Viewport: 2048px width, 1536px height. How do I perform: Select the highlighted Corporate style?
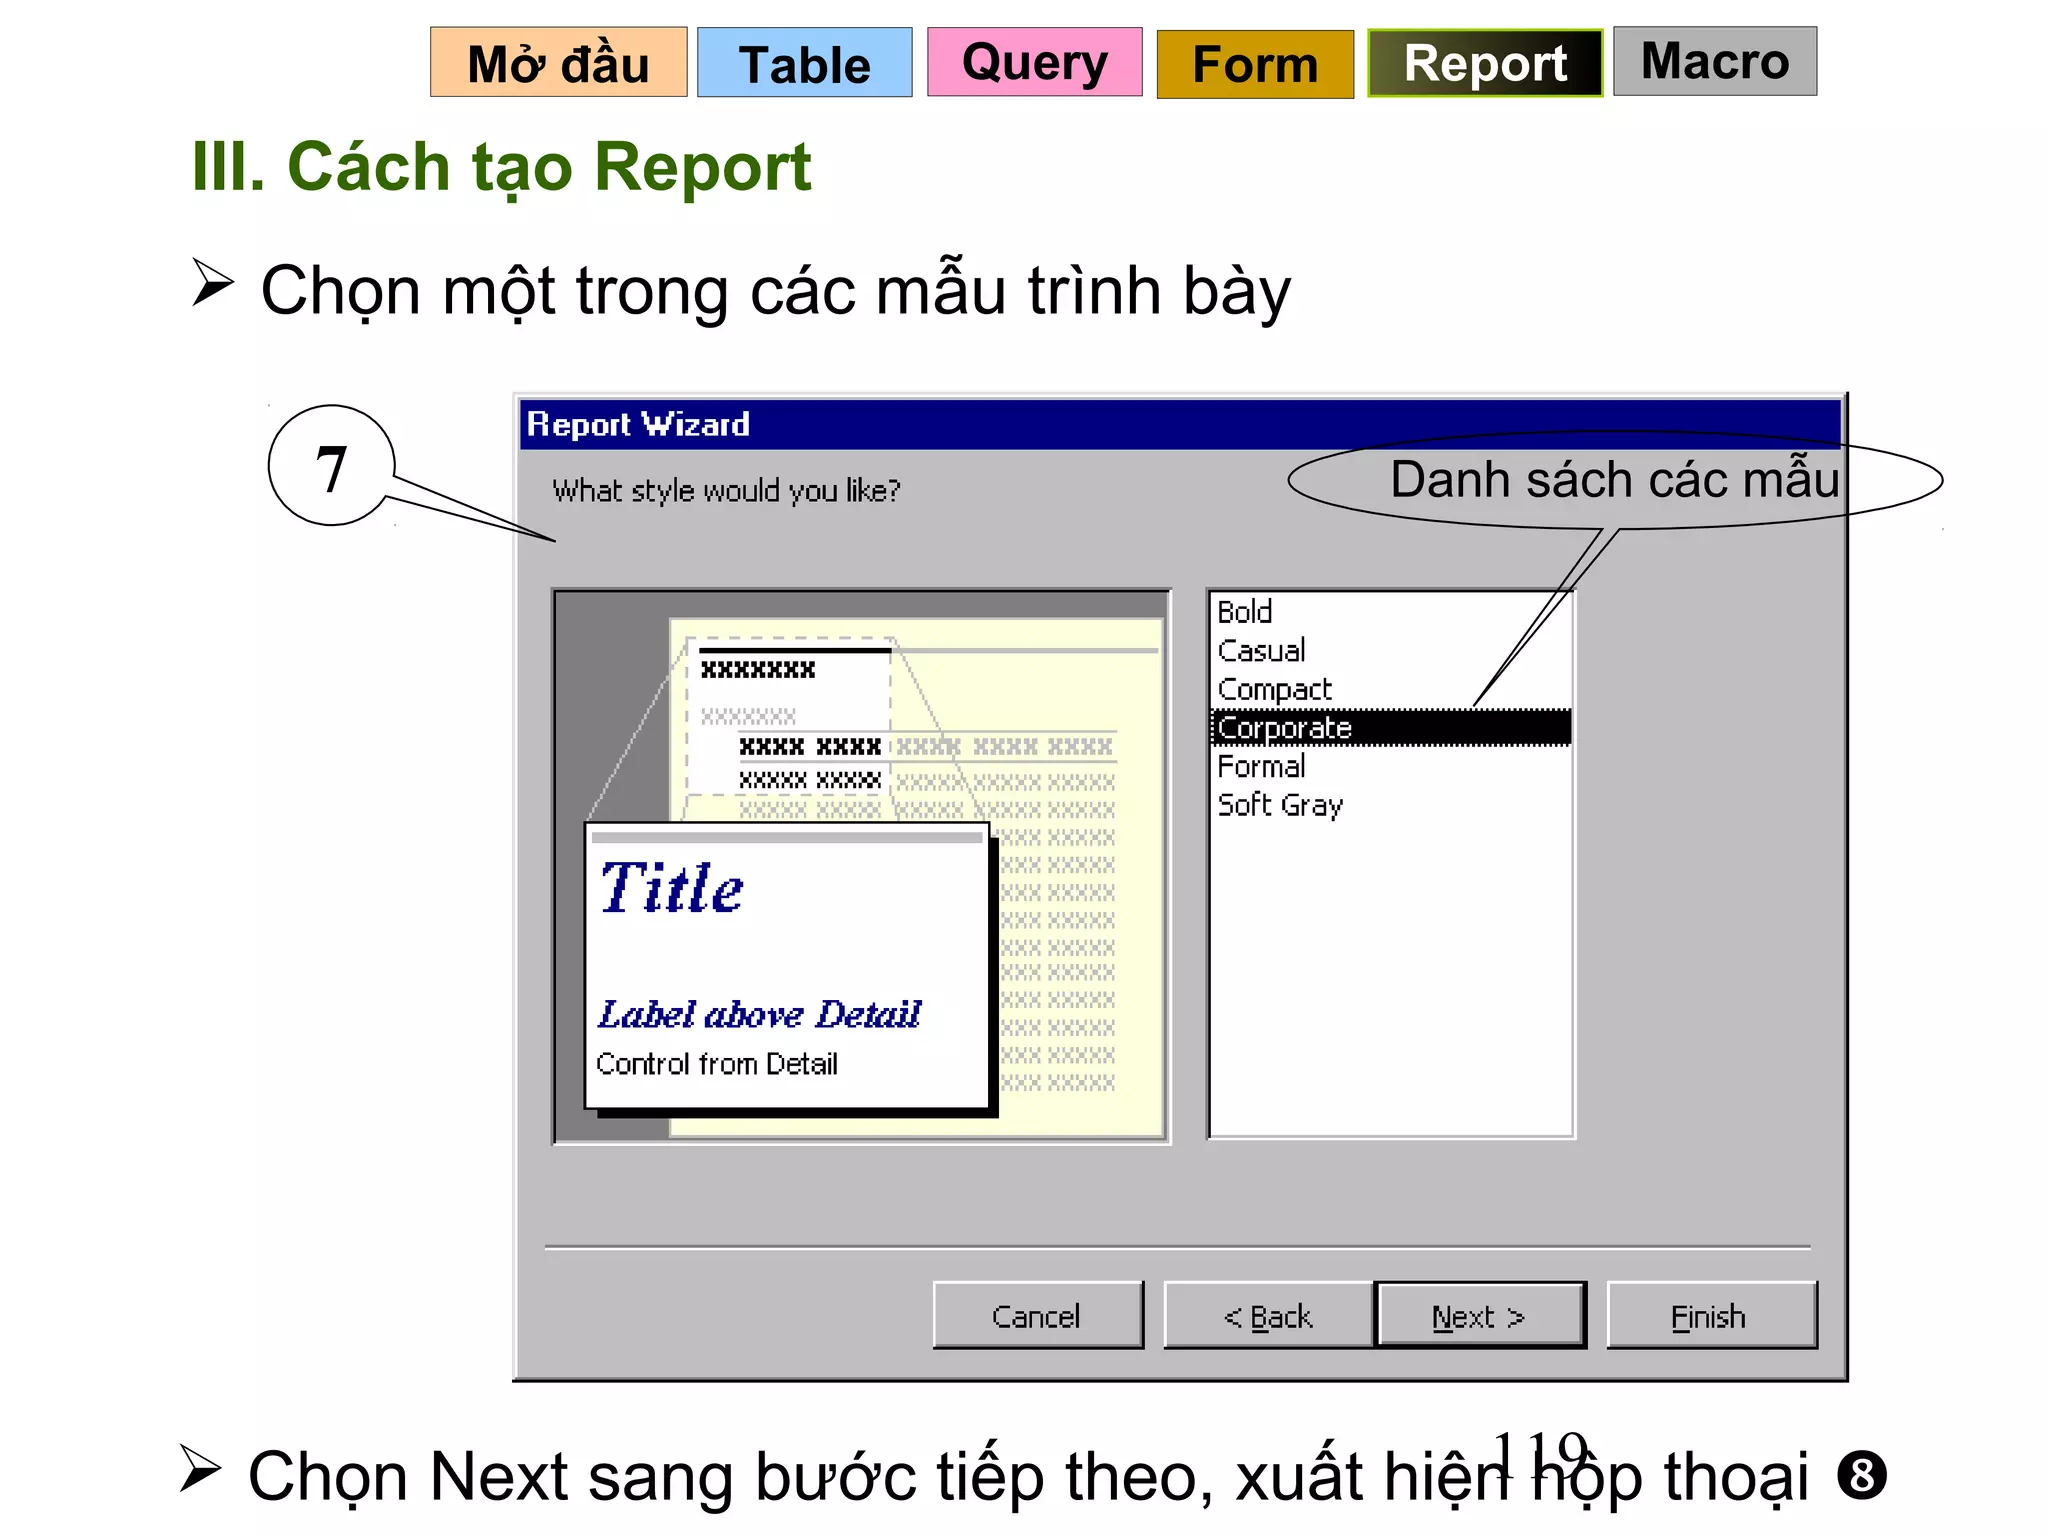[1390, 727]
